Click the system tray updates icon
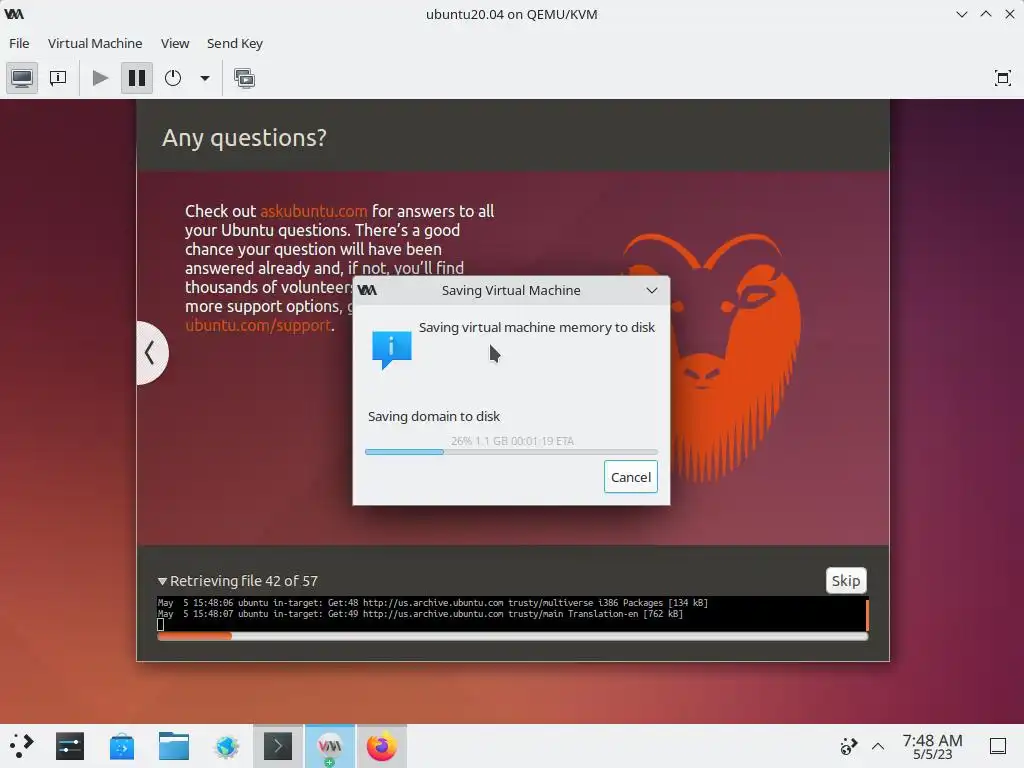The image size is (1024, 768). point(848,746)
